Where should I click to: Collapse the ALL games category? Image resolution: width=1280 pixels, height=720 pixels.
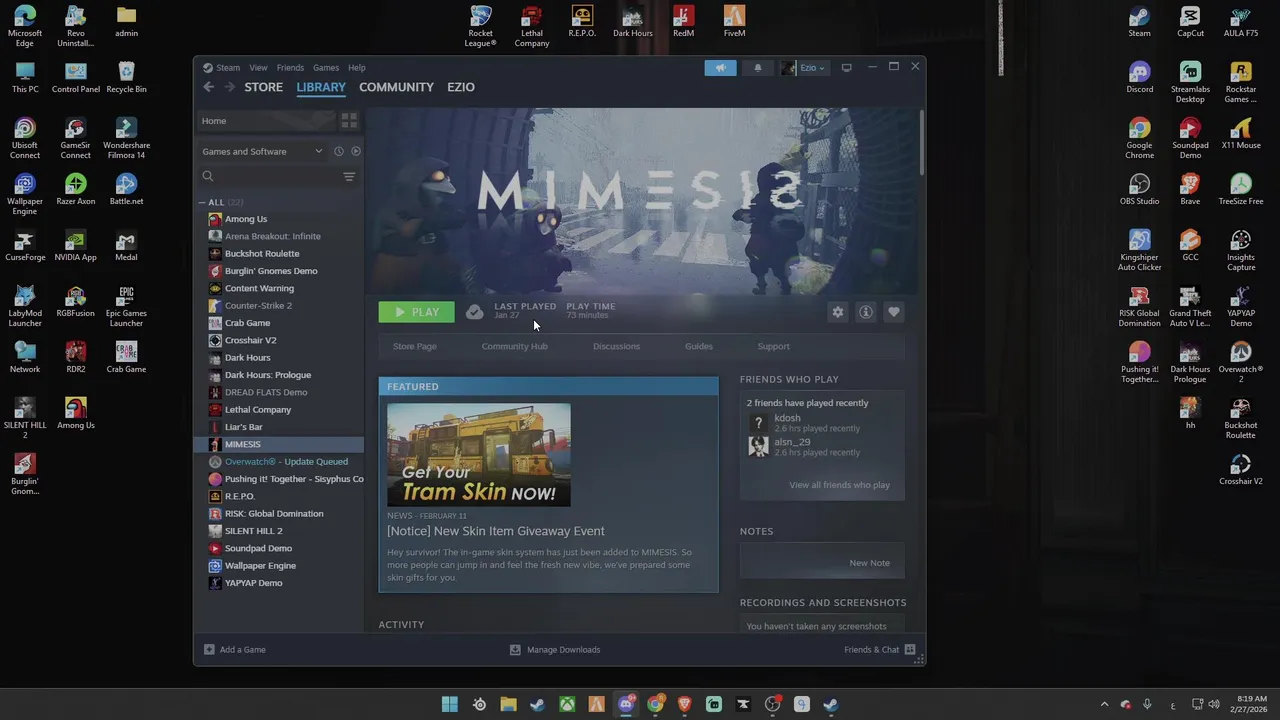[201, 202]
